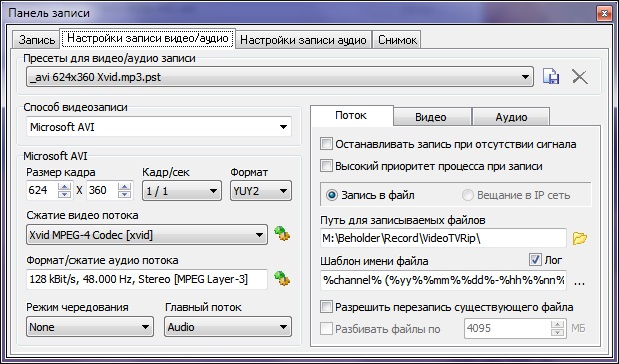The image size is (619, 364).
Task: Close the Панель записи window
Action: 604,13
